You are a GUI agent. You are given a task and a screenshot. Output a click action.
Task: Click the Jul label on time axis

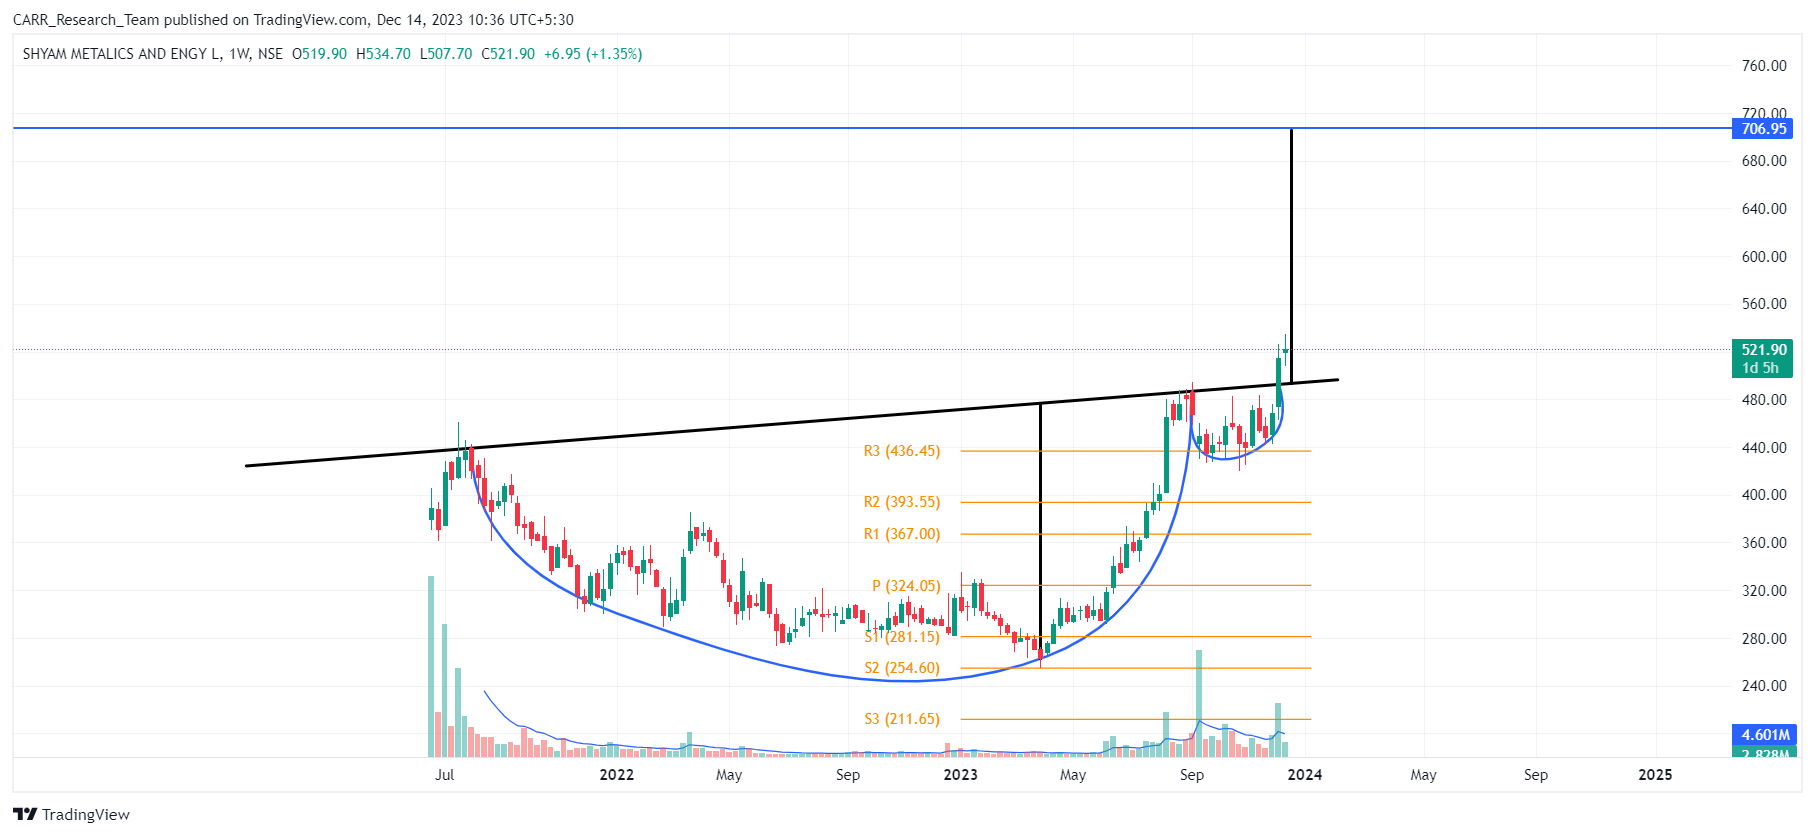[x=445, y=775]
